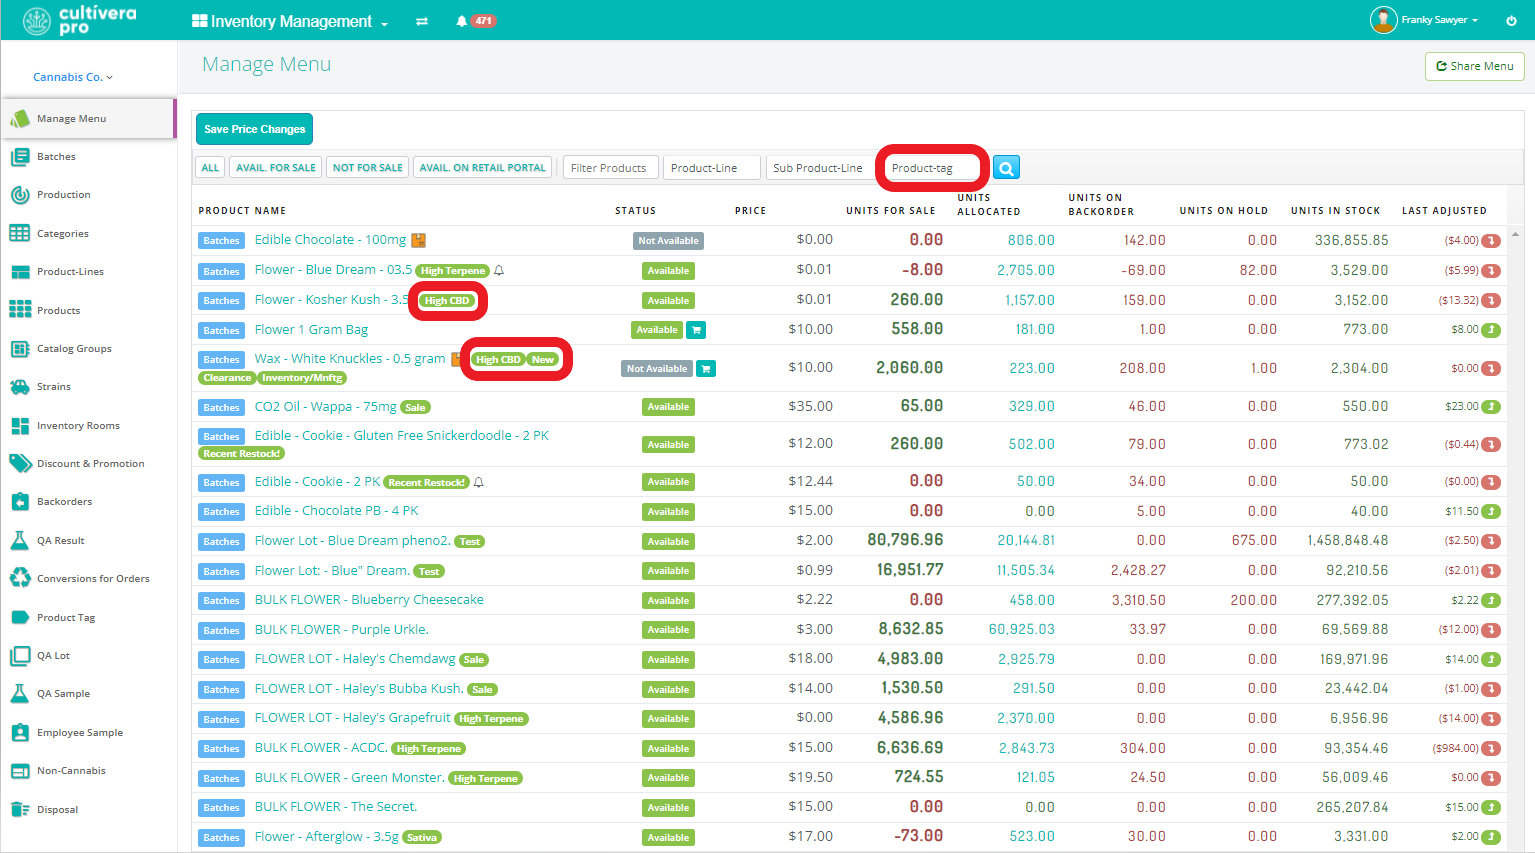The image size is (1535, 853).
Task: Click the red last-adjusted badge for Edible Chocolate
Action: [1491, 241]
